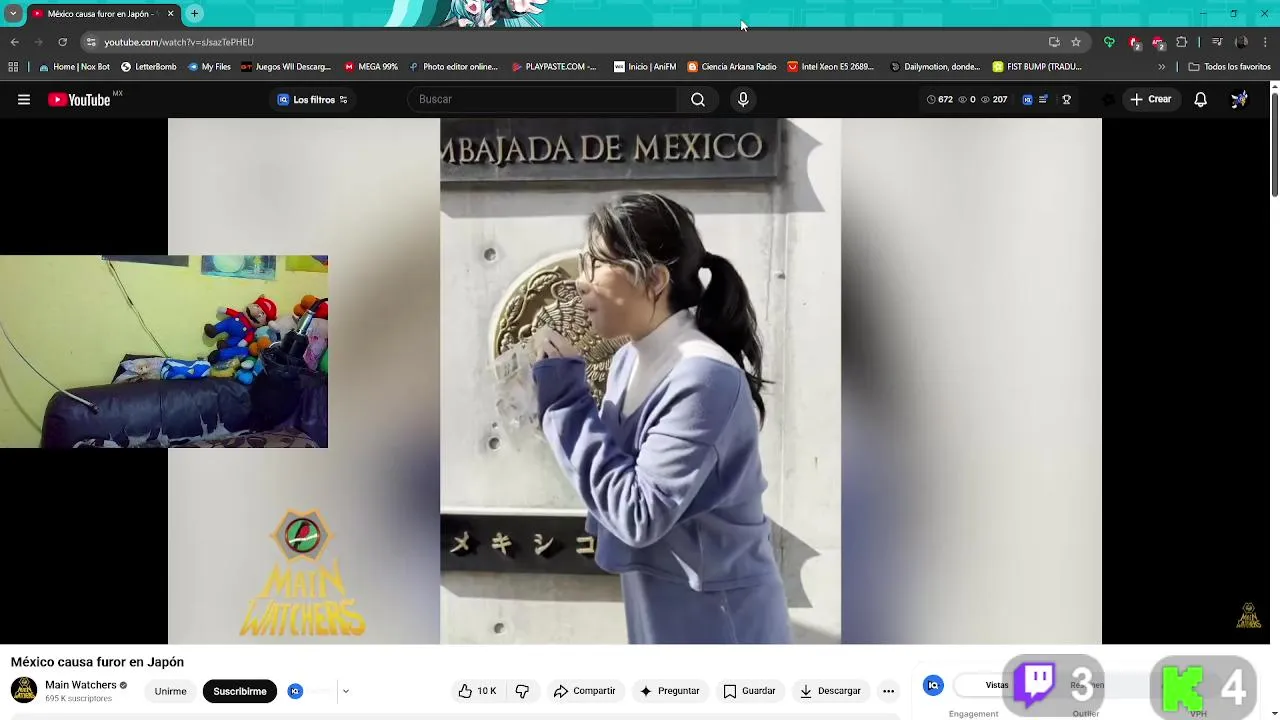Click the 672 clock stat

pyautogui.click(x=939, y=99)
